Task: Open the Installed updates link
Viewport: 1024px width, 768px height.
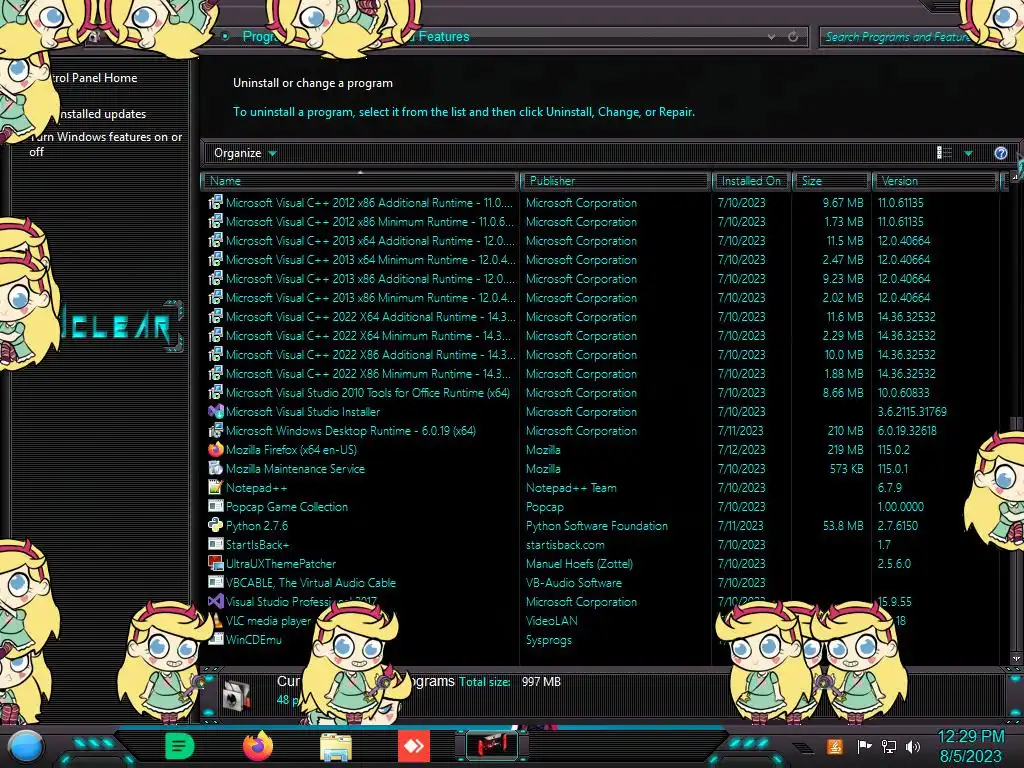Action: coord(103,114)
